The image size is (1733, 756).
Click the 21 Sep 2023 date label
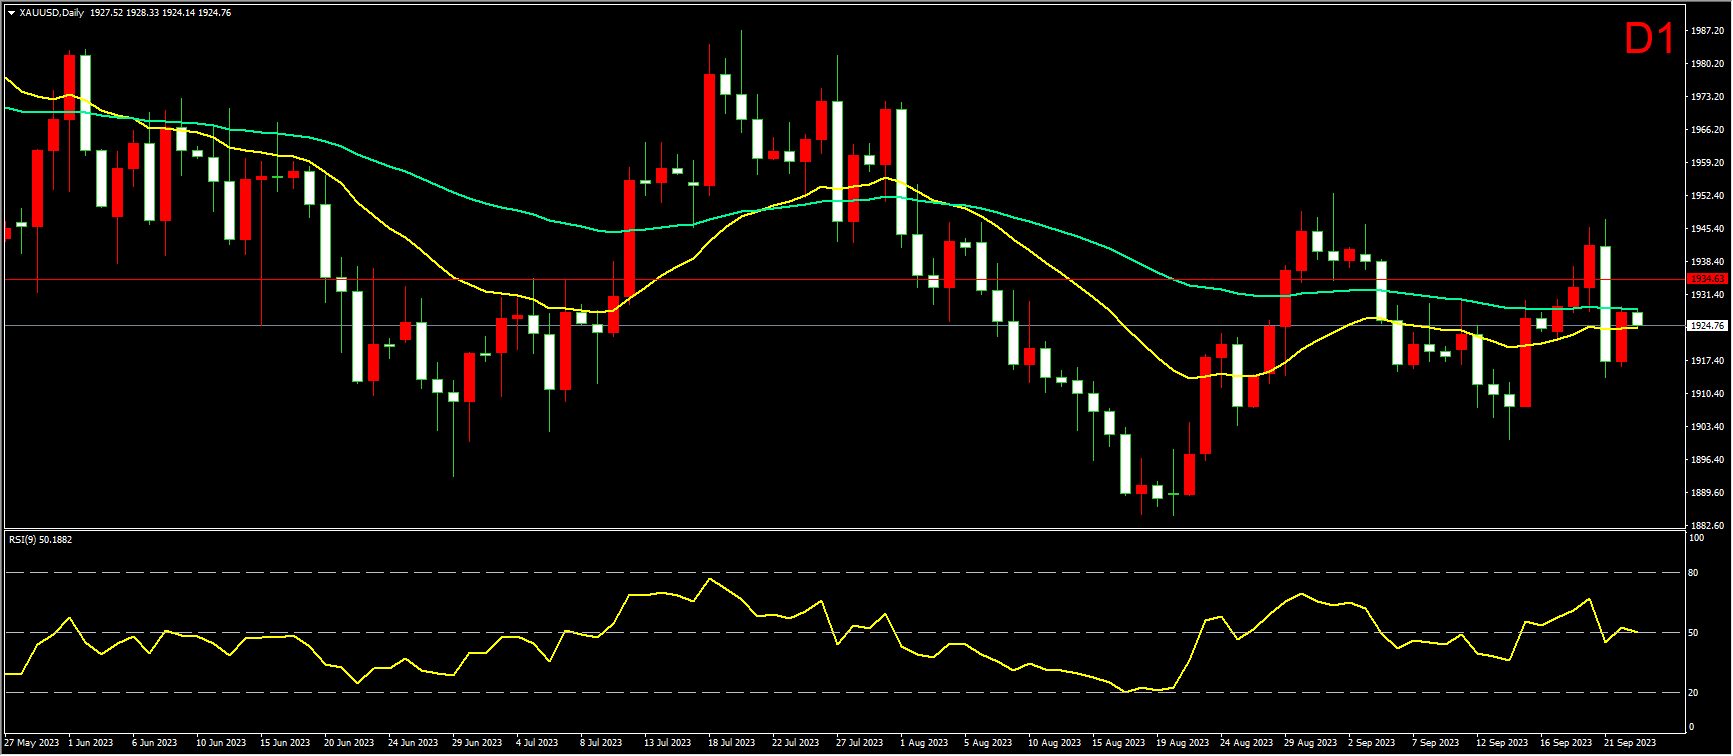(1630, 743)
